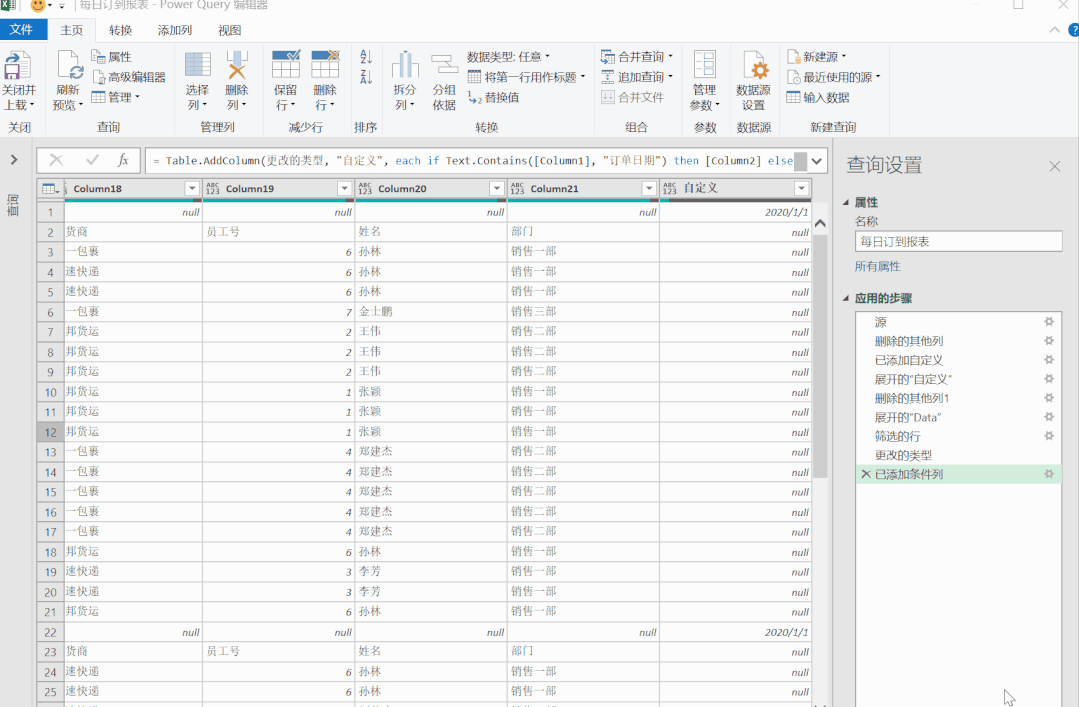Image resolution: width=1079 pixels, height=707 pixels.
Task: Switch to 转换 tab
Action: (120, 30)
